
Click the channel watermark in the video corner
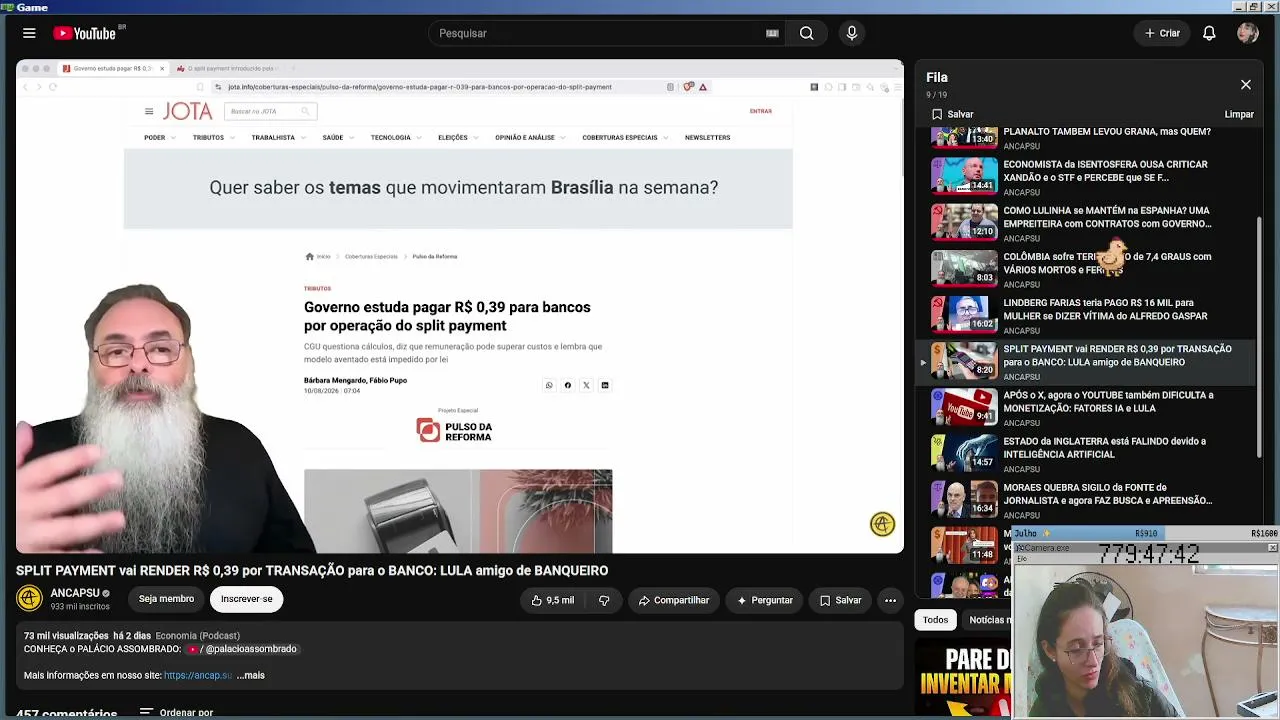(x=882, y=524)
